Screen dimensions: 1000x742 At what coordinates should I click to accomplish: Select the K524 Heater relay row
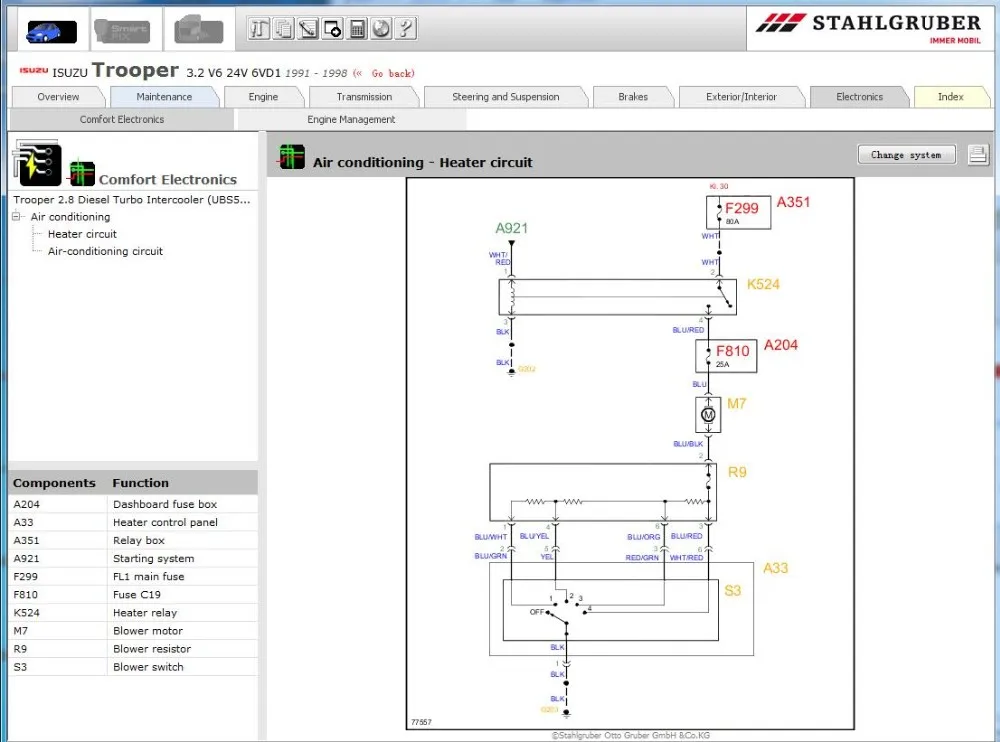(133, 612)
